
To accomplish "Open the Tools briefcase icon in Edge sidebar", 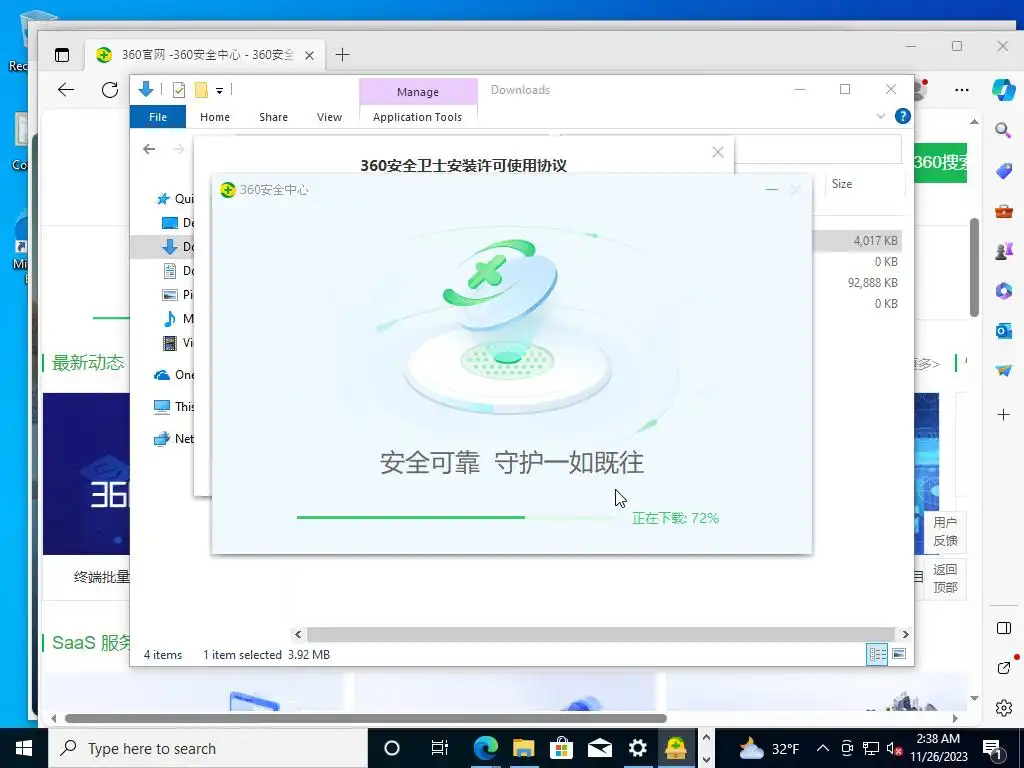I will [x=1003, y=211].
